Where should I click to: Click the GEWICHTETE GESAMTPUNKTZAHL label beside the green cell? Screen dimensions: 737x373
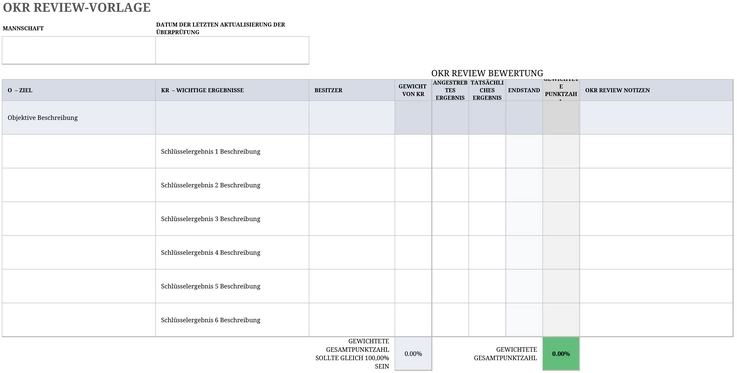pyautogui.click(x=505, y=354)
